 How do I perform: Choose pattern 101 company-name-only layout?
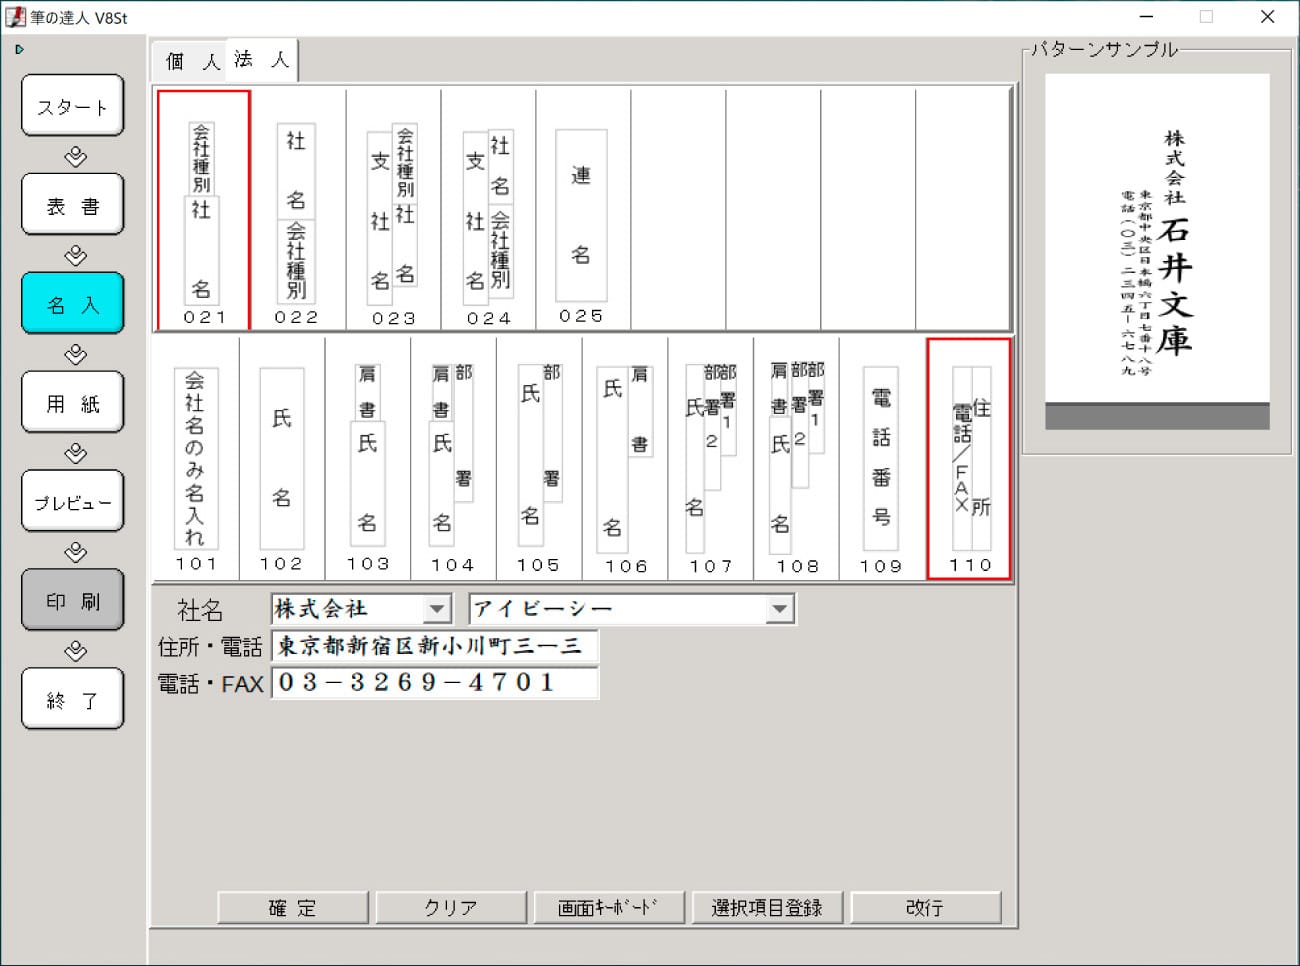pyautogui.click(x=196, y=459)
